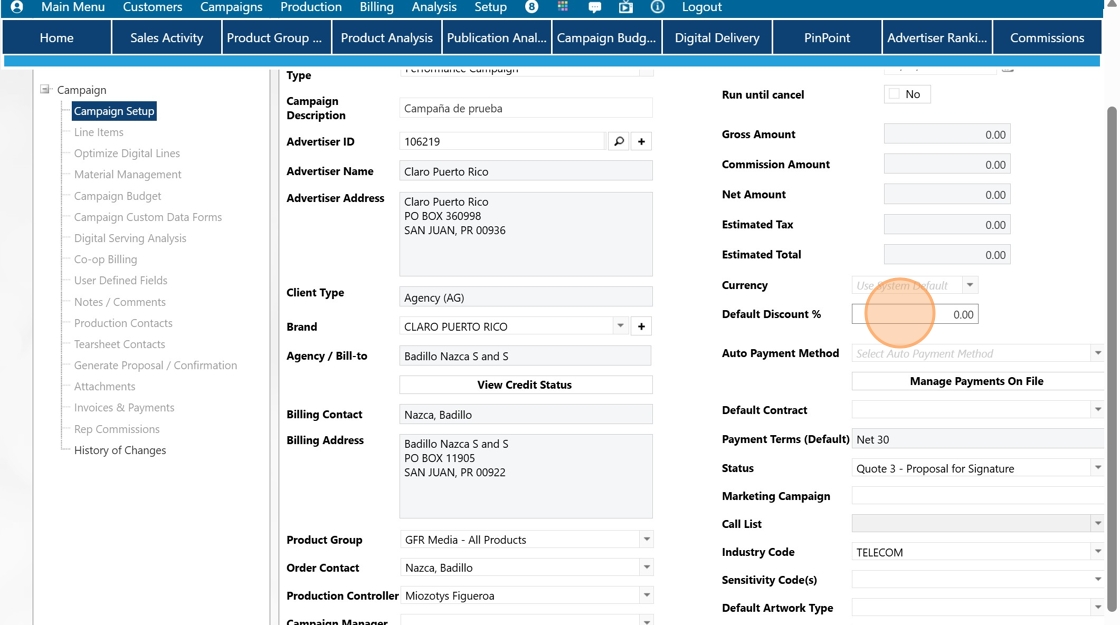Open Line Items in the sidebar
This screenshot has width=1120, height=625.
coord(99,132)
